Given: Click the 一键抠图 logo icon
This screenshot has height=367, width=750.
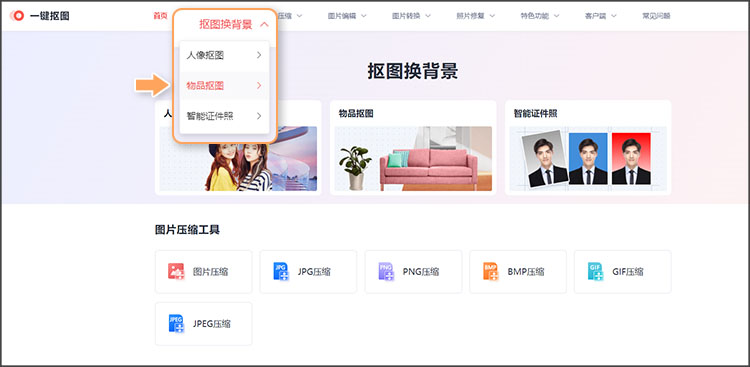Looking at the screenshot, I should pos(18,16).
